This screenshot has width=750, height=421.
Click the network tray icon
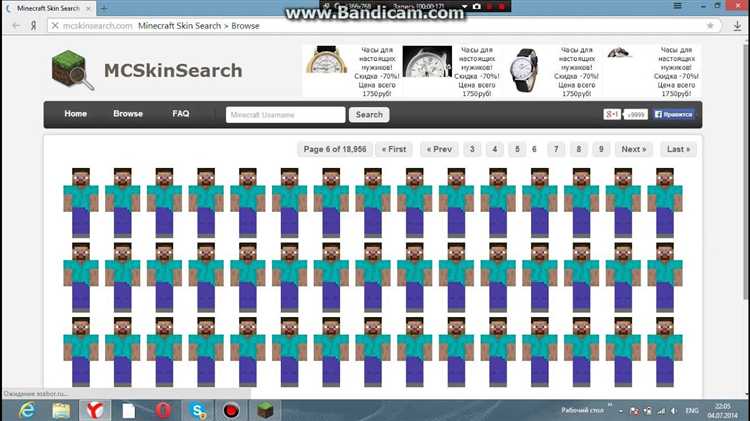661,411
